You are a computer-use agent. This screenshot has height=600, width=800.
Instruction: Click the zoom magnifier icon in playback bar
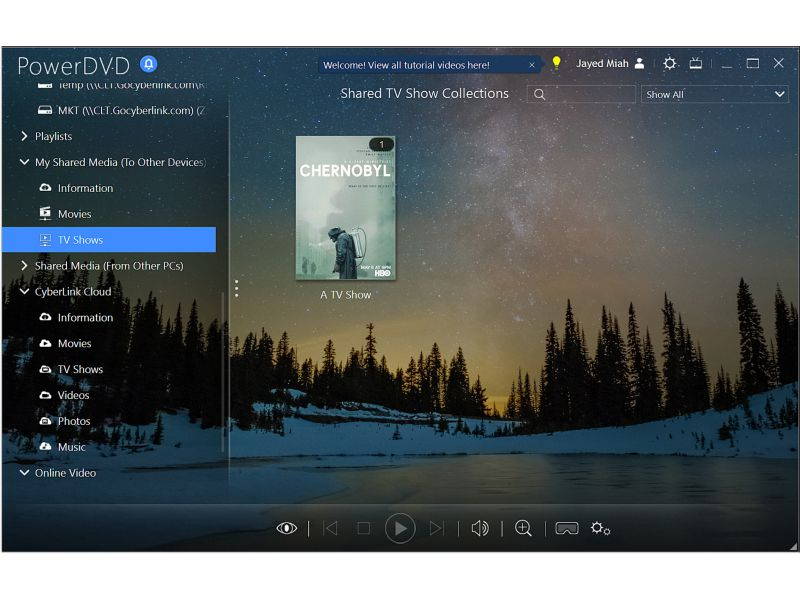pos(523,527)
